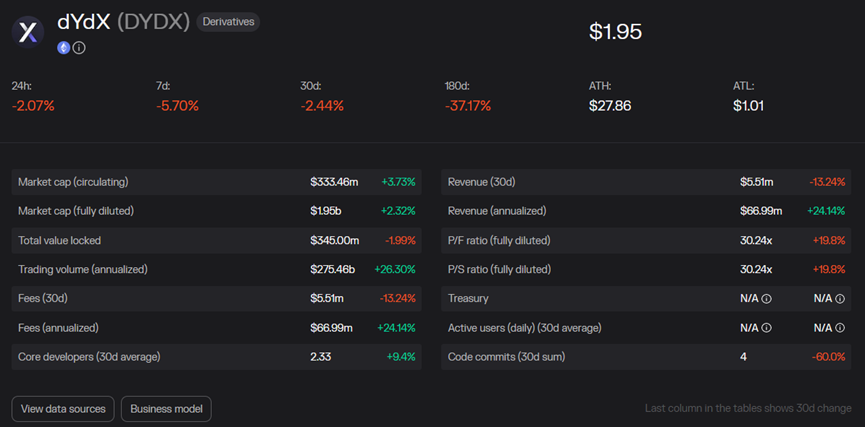Select the Derivatives category tag
The width and height of the screenshot is (865, 427).
227,22
